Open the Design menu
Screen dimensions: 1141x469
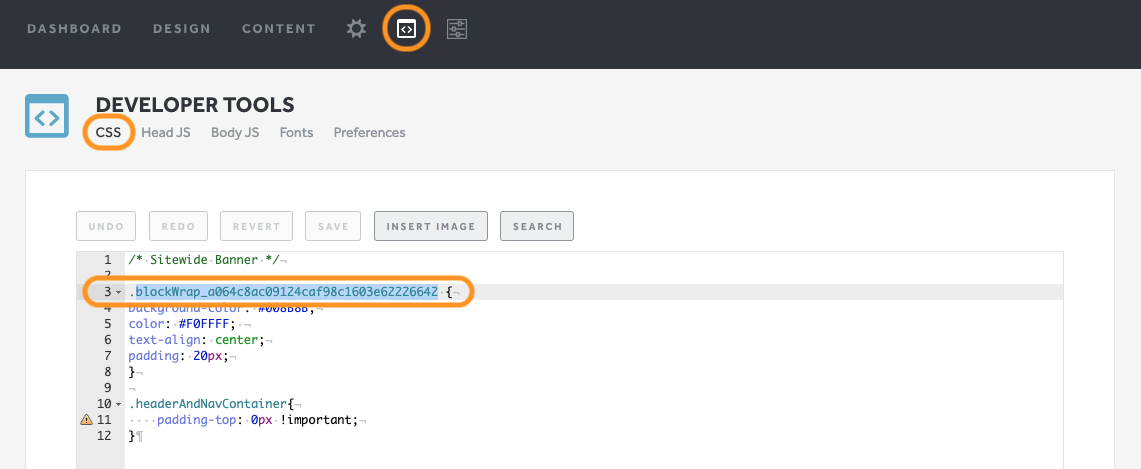[x=182, y=29]
